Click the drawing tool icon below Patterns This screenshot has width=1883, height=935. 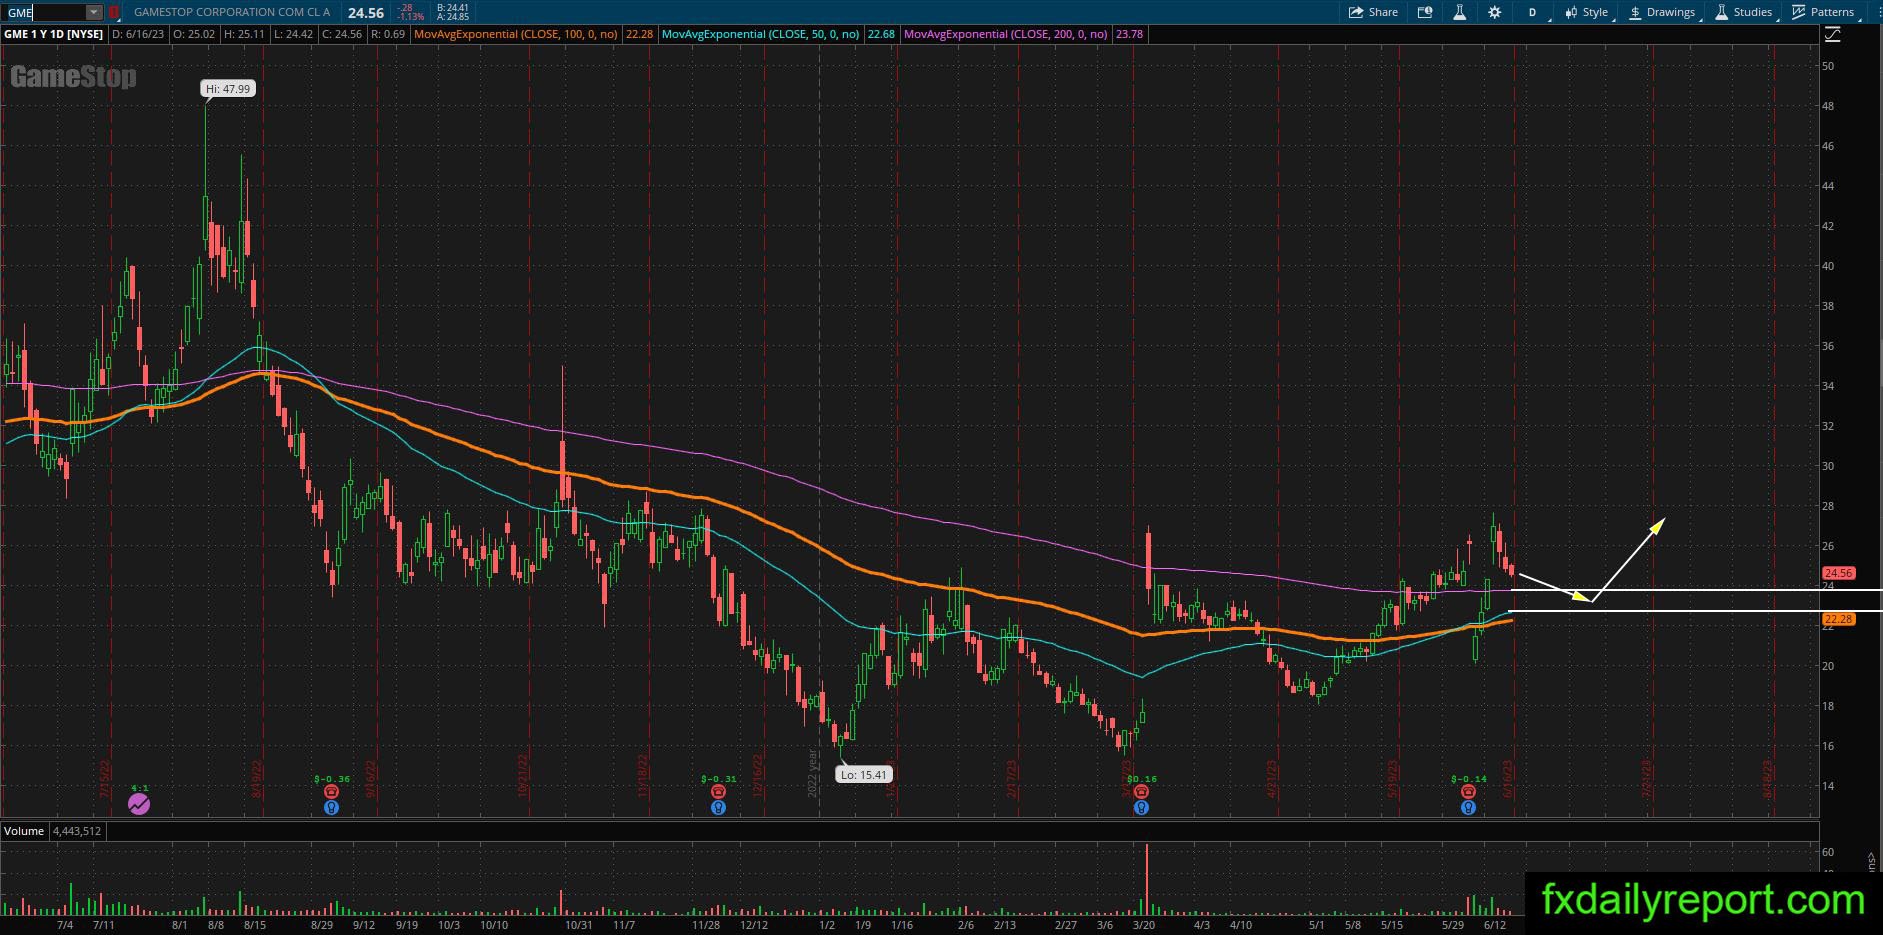(1833, 35)
